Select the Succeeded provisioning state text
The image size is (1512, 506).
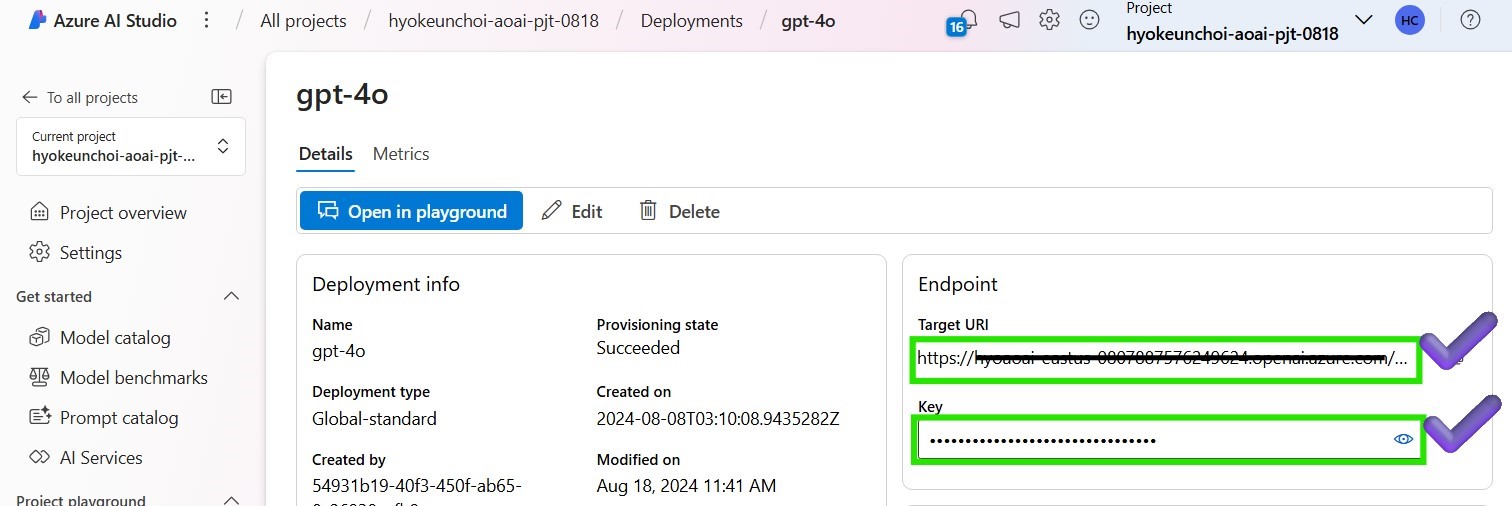tap(638, 348)
